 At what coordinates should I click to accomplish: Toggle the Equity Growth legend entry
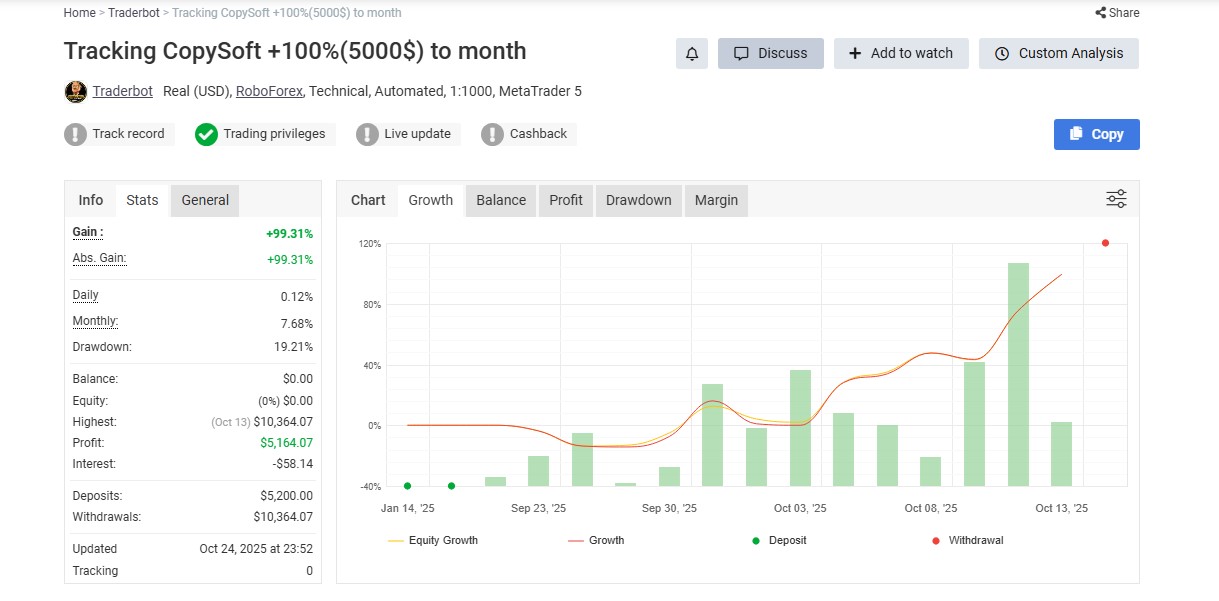433,540
